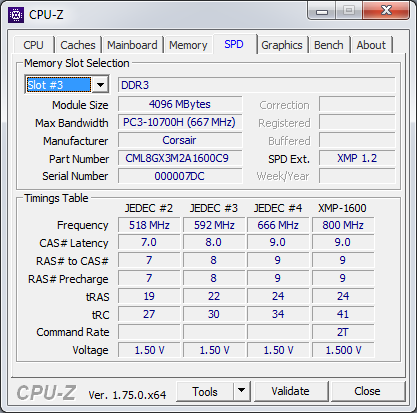Open the memory slot dropdown arrow
Viewport: 417px width, 413px height.
point(100,85)
